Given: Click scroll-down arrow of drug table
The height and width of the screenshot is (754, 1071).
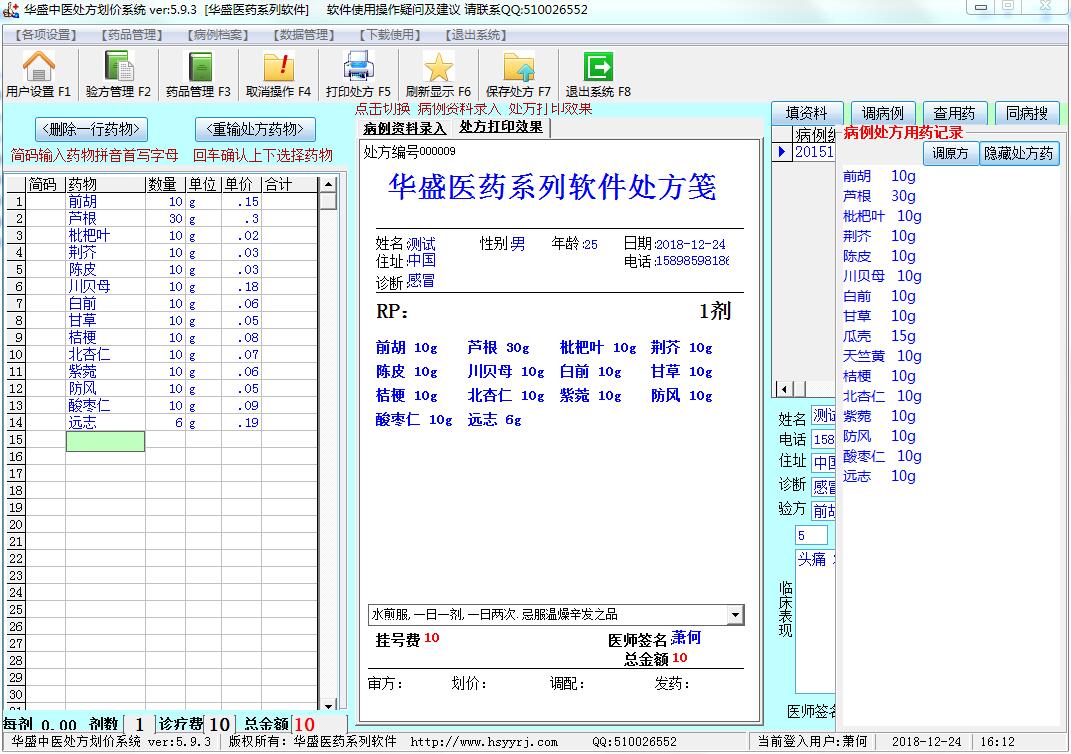Looking at the screenshot, I should point(329,706).
